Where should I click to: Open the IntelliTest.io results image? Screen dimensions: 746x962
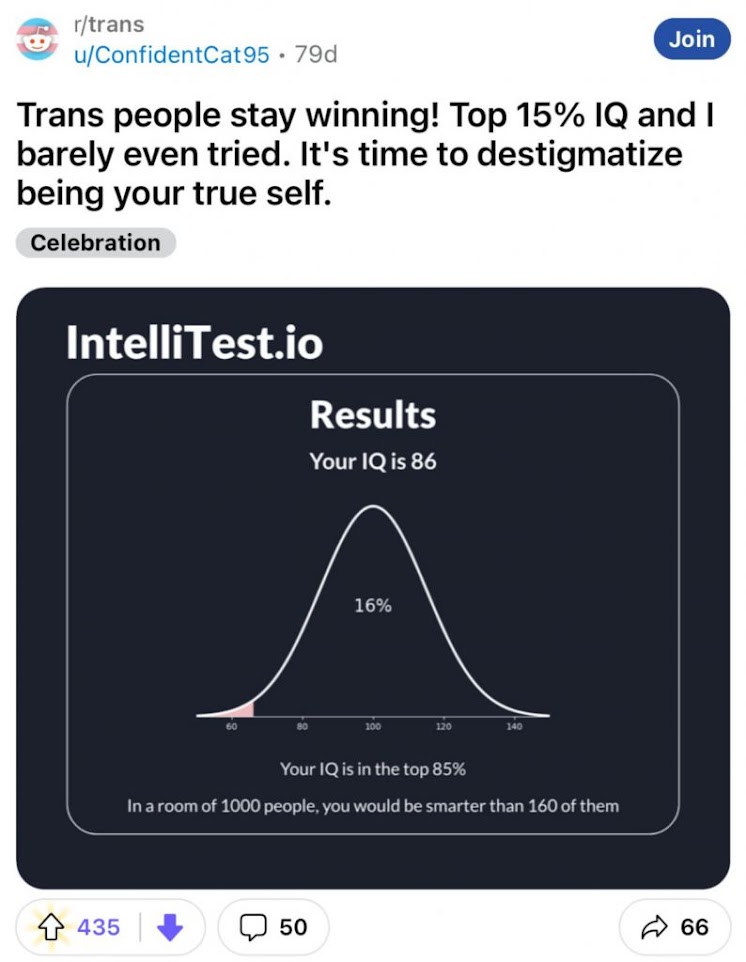click(373, 588)
